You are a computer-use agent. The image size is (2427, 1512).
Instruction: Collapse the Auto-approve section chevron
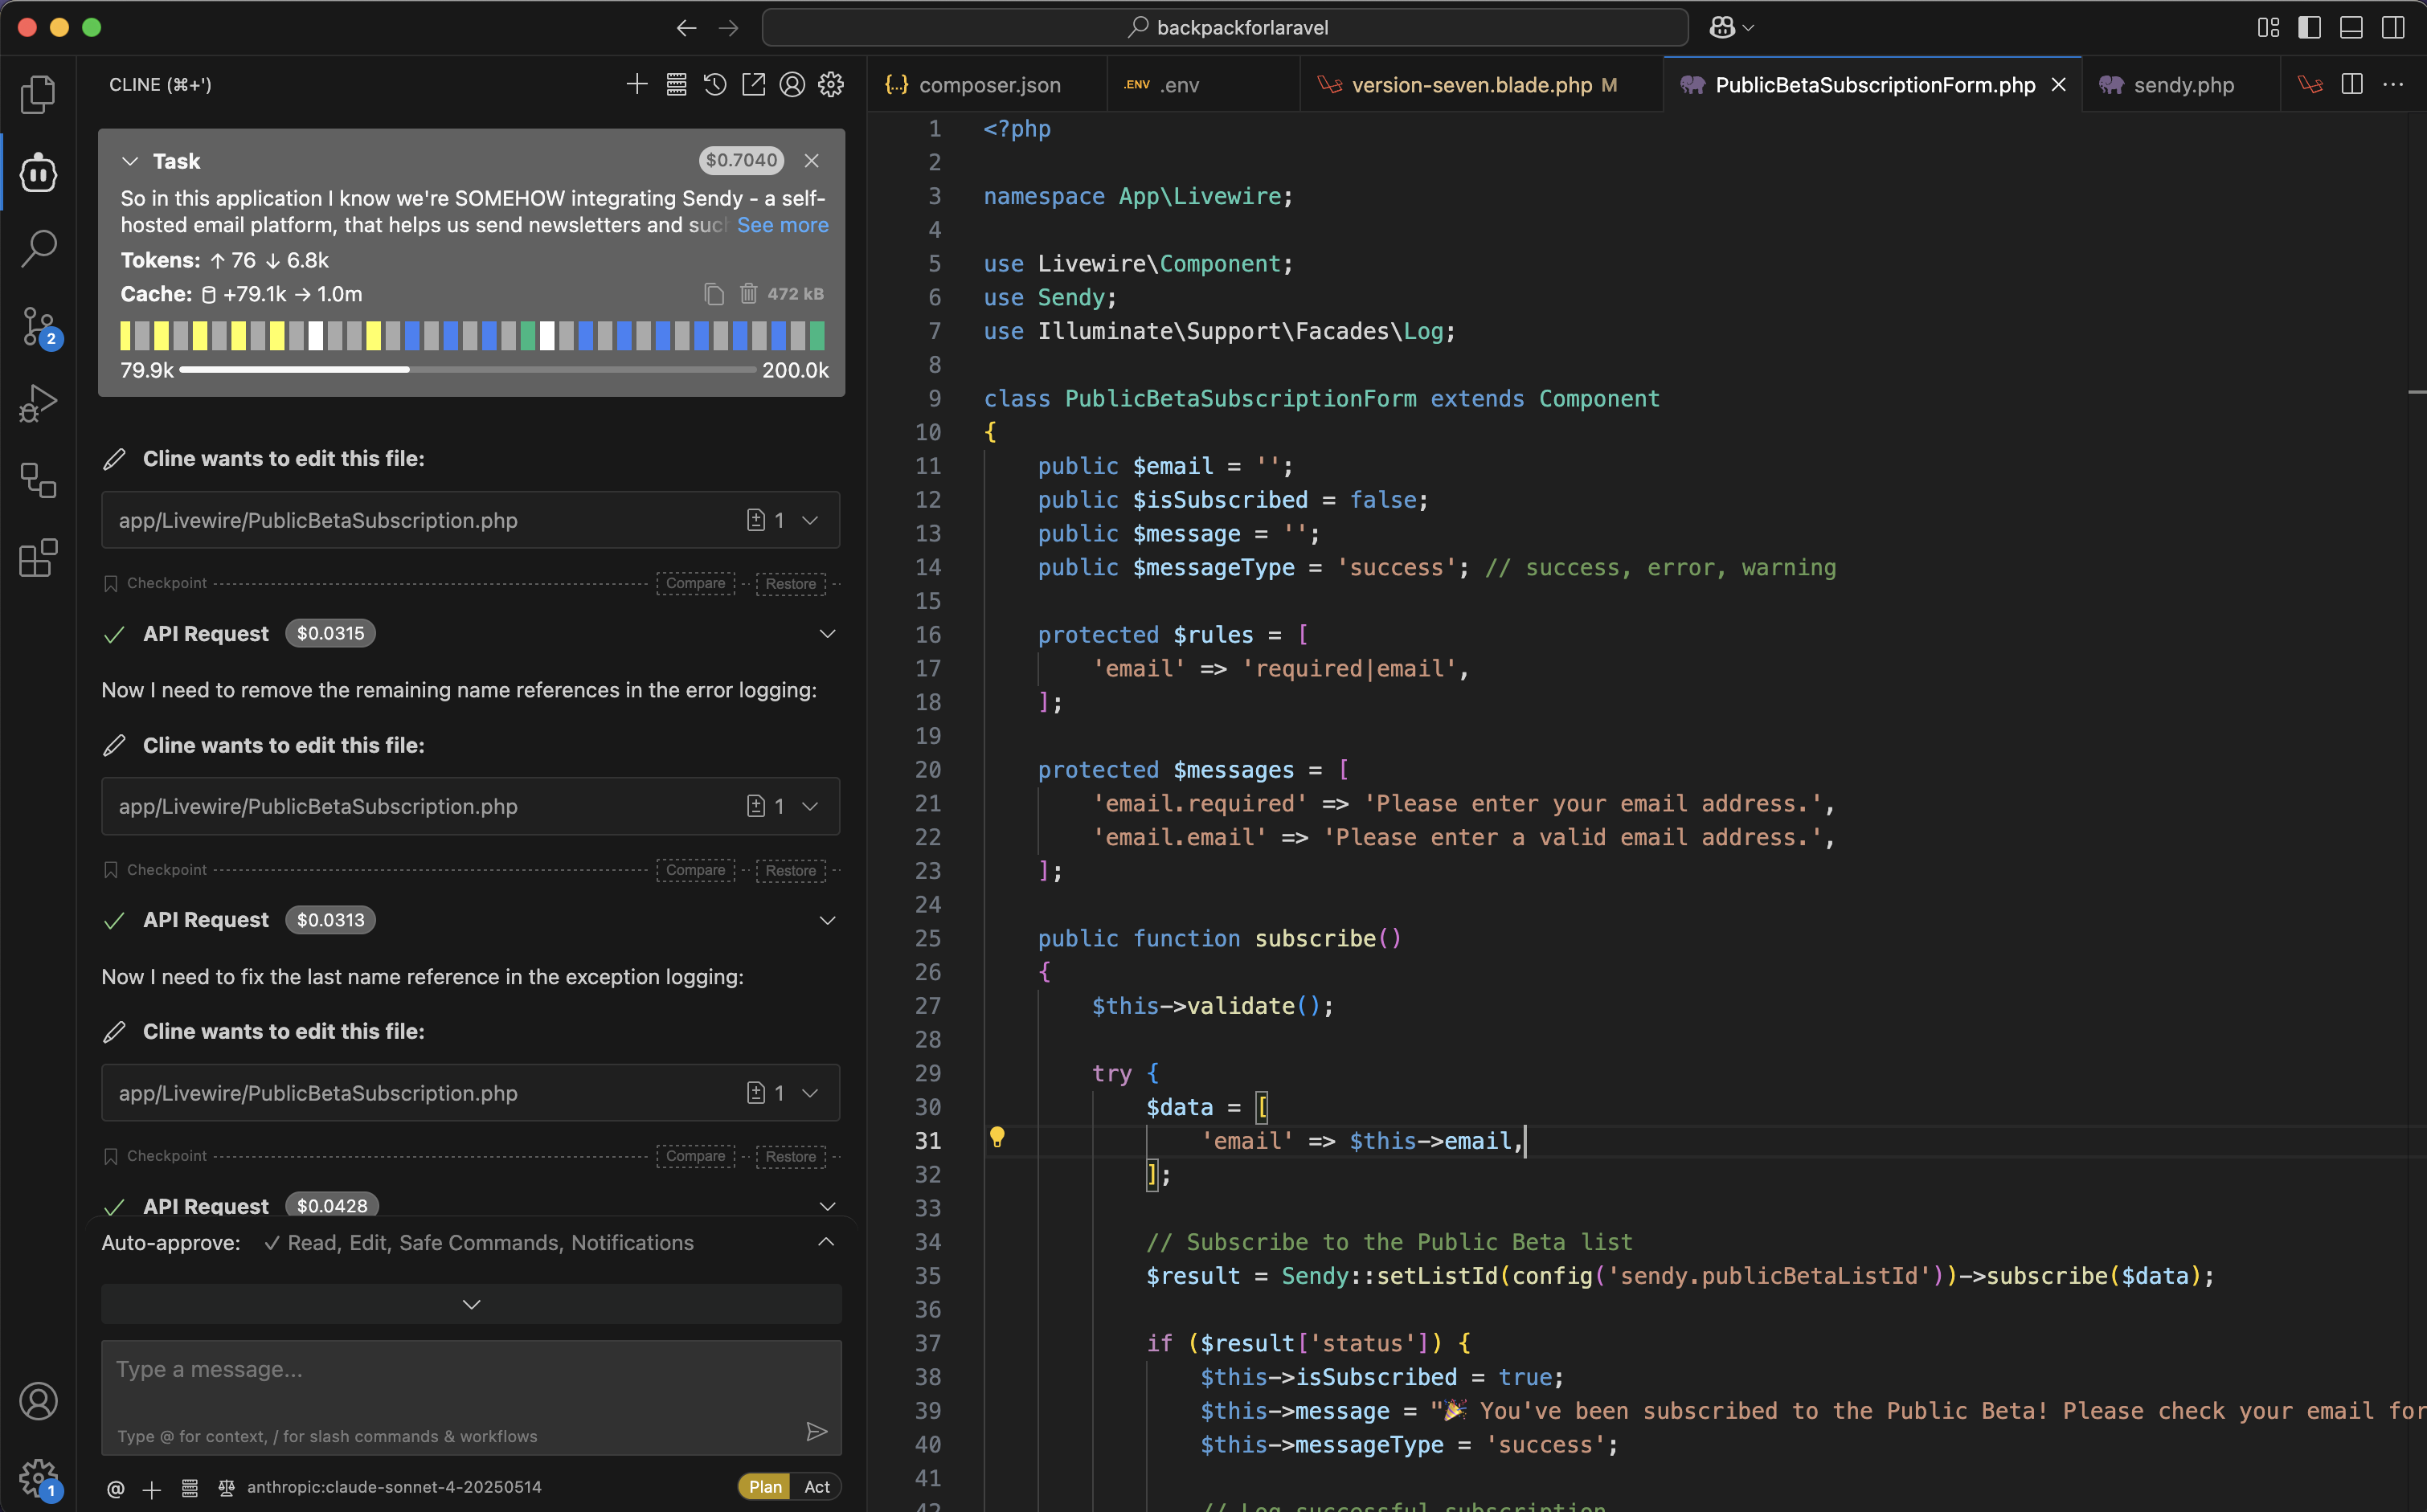click(826, 1242)
